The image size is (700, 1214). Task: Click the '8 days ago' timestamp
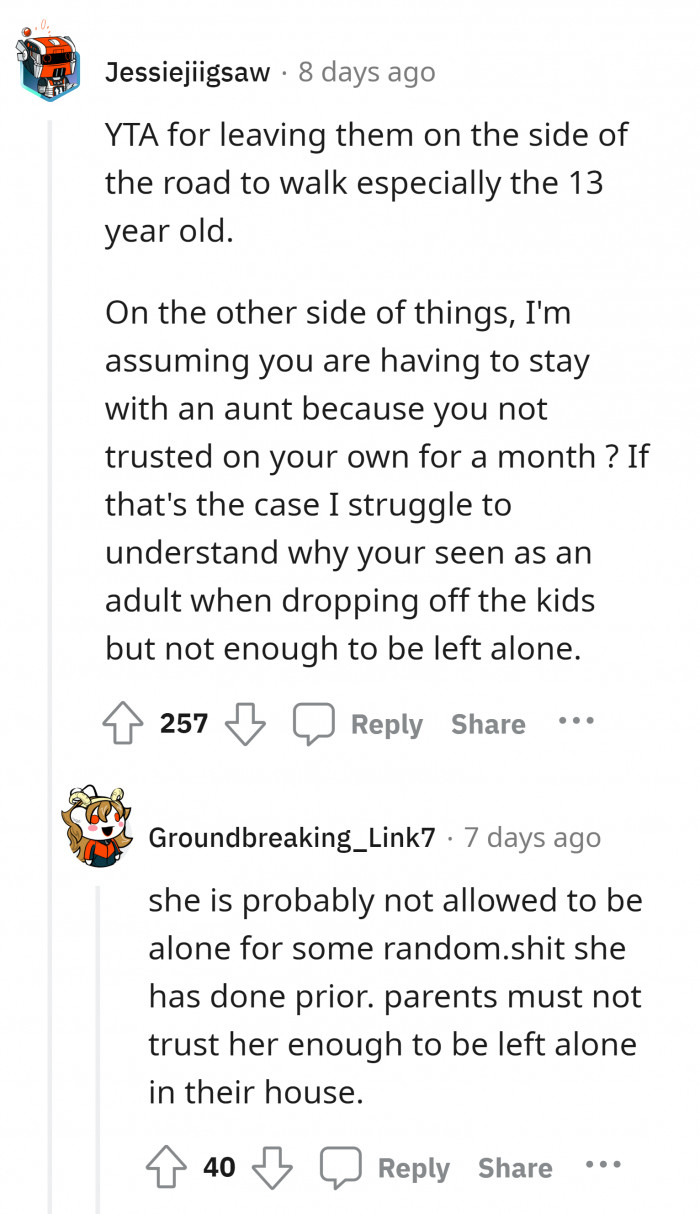pos(365,71)
